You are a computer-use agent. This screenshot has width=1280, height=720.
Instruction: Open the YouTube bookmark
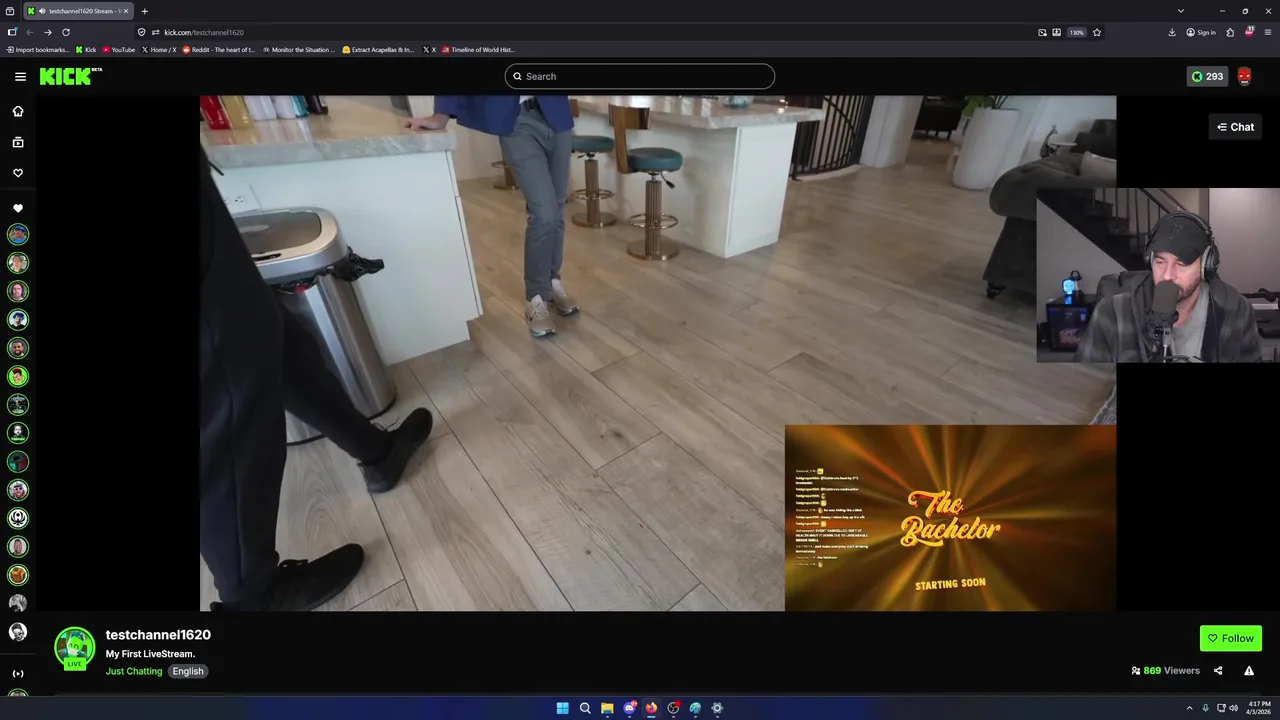(119, 49)
